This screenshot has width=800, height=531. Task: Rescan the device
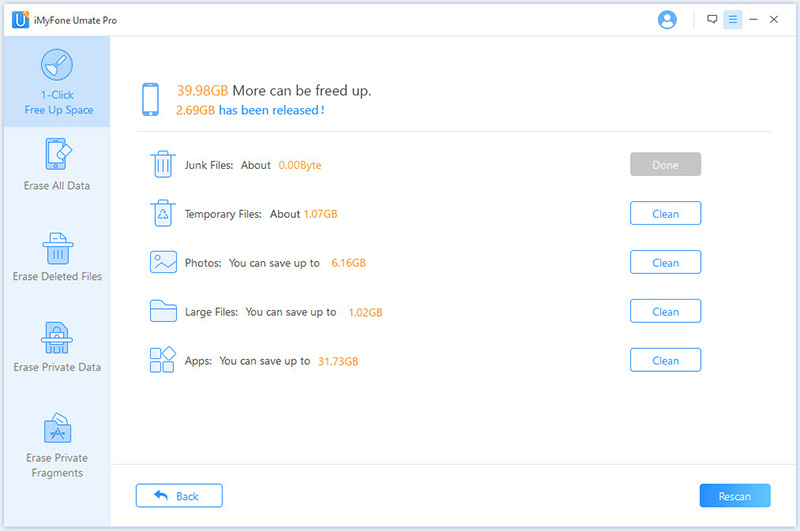coord(735,496)
